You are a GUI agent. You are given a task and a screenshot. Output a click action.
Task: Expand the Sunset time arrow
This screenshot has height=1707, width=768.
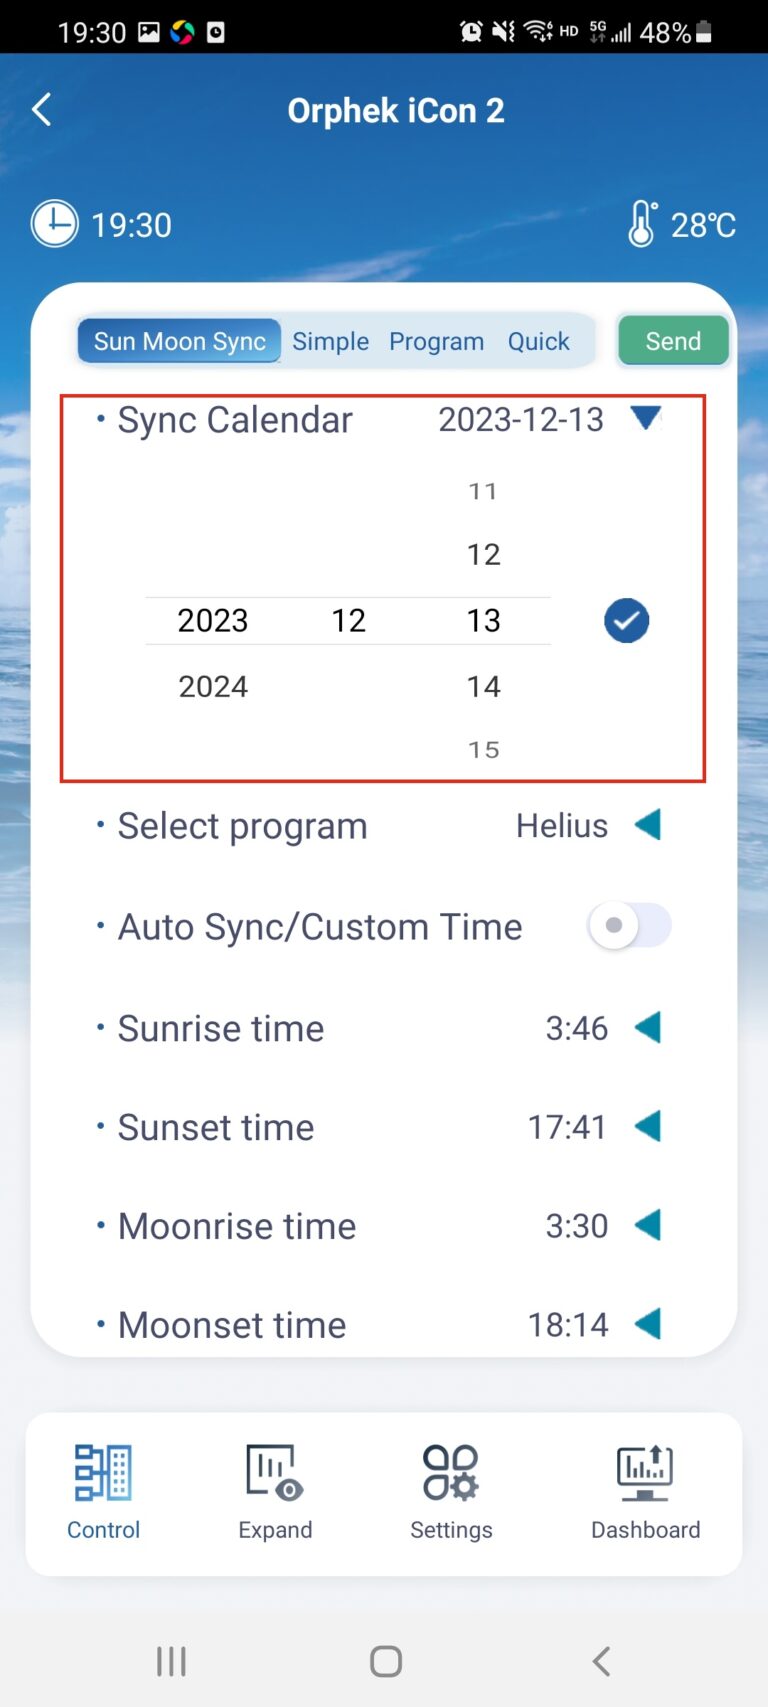click(x=648, y=1127)
